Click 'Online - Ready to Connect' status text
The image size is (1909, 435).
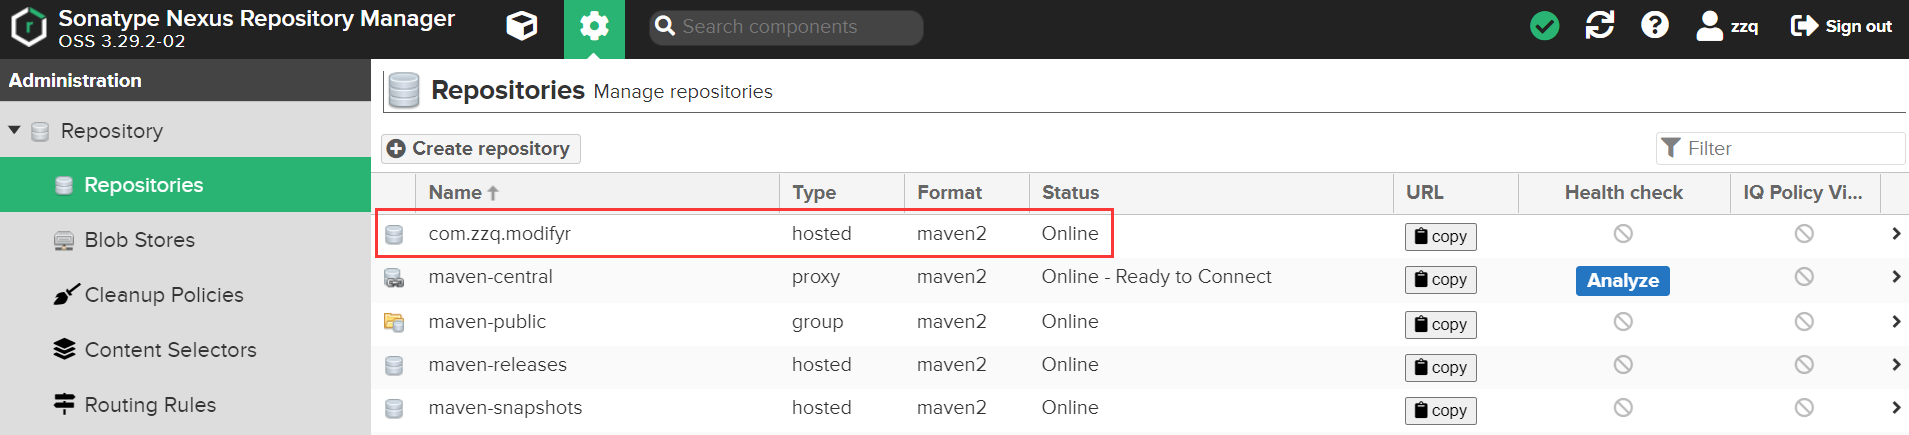click(1157, 277)
